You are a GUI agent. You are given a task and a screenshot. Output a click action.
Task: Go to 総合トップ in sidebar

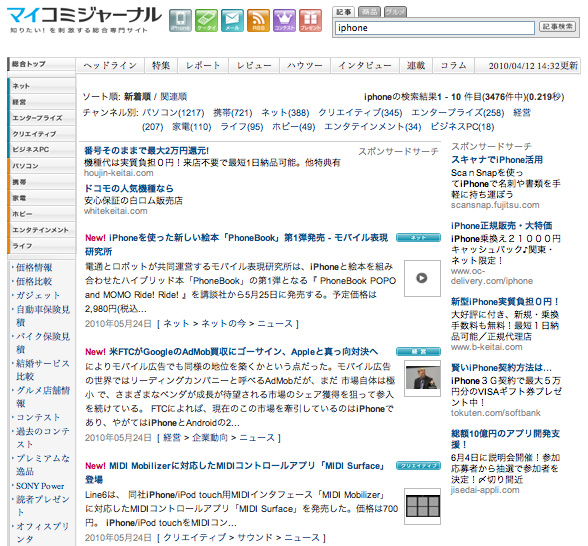pyautogui.click(x=41, y=64)
